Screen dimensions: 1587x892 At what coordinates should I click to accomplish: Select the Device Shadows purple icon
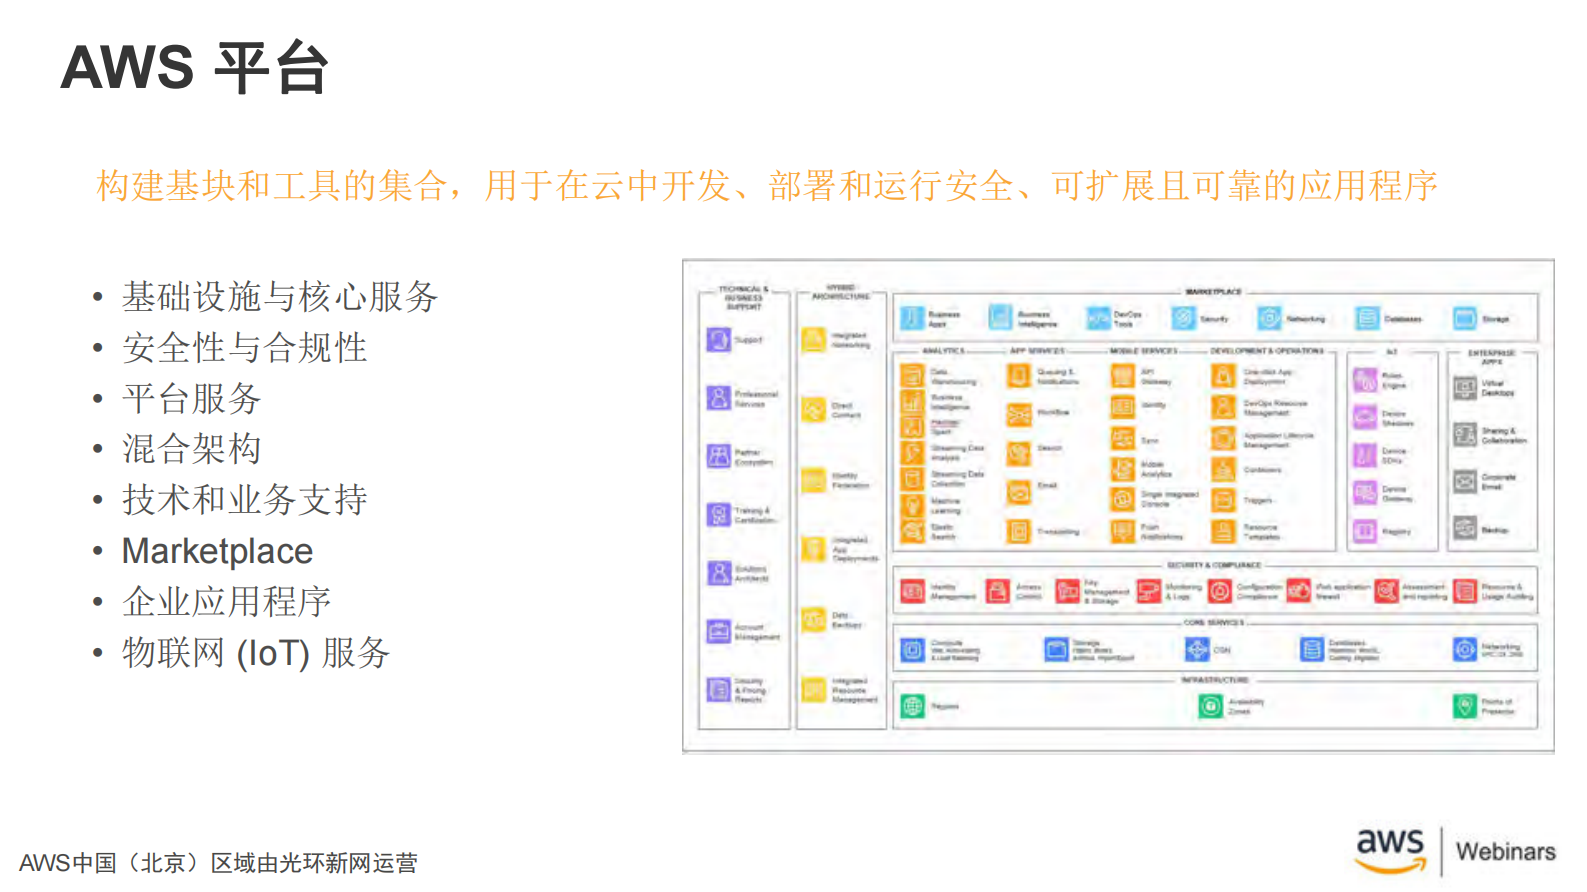pyautogui.click(x=1365, y=417)
